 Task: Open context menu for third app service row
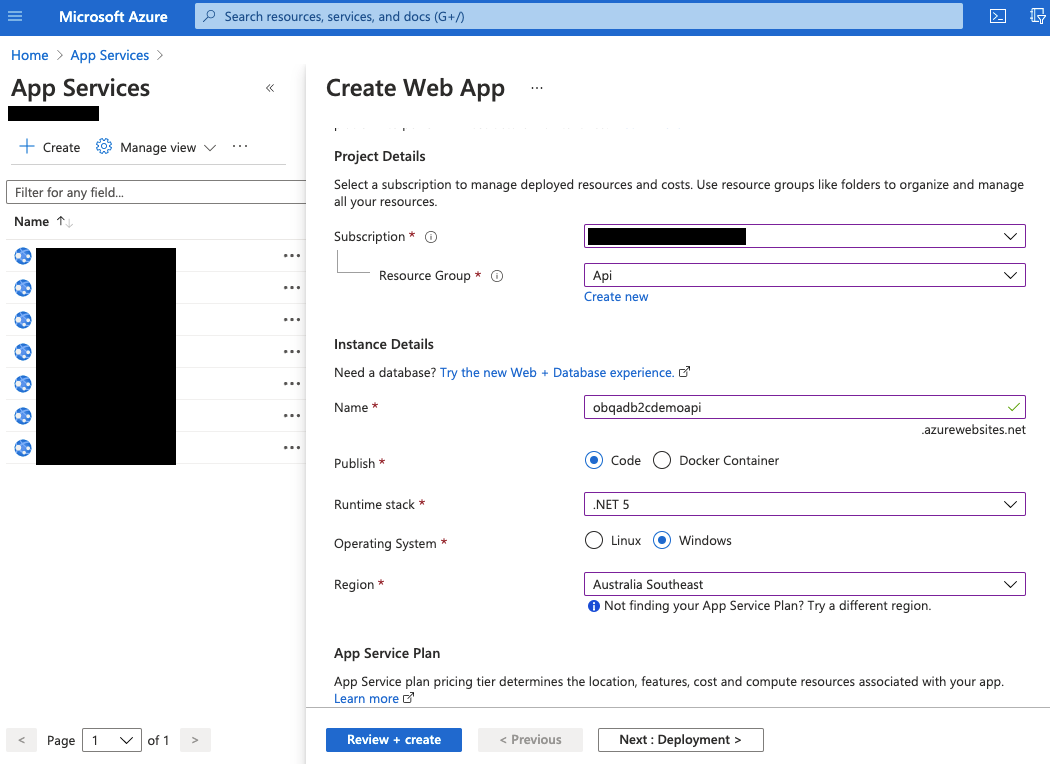click(x=292, y=319)
